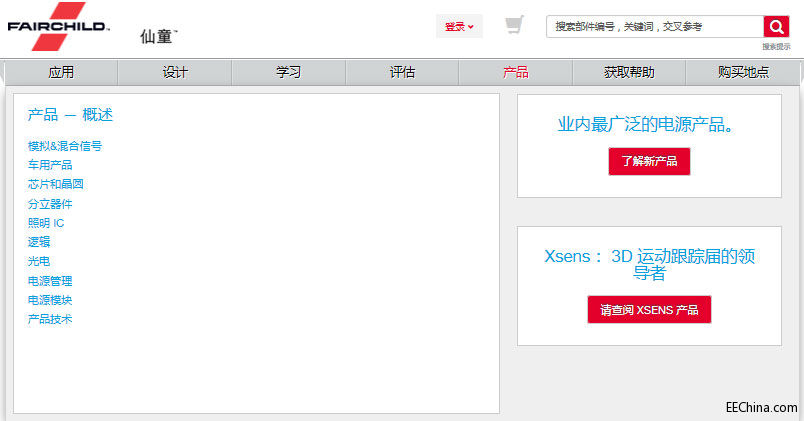Open the shopping cart icon
Screen dimensions: 804x421
[x=514, y=25]
